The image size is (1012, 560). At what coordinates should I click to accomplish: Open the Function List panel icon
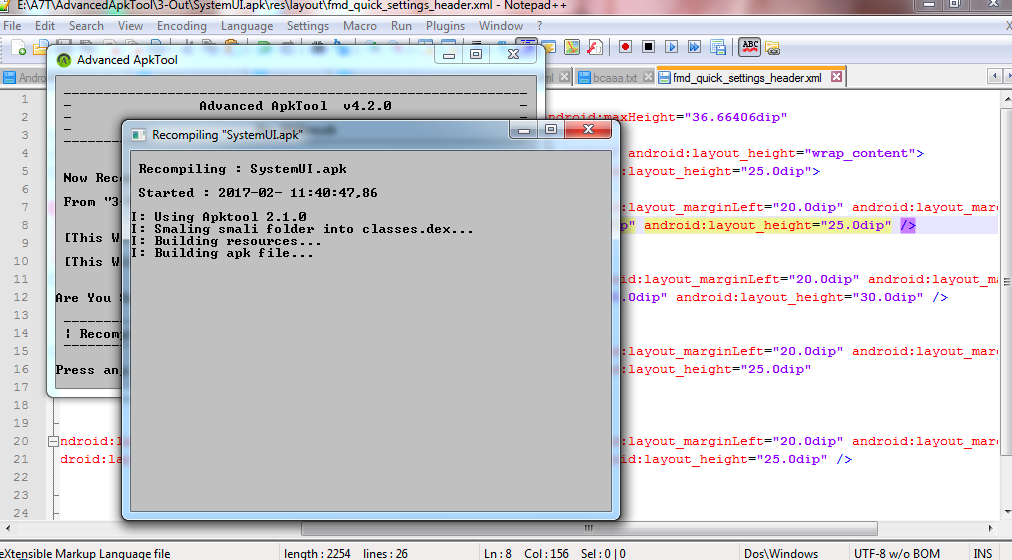pyautogui.click(x=595, y=46)
